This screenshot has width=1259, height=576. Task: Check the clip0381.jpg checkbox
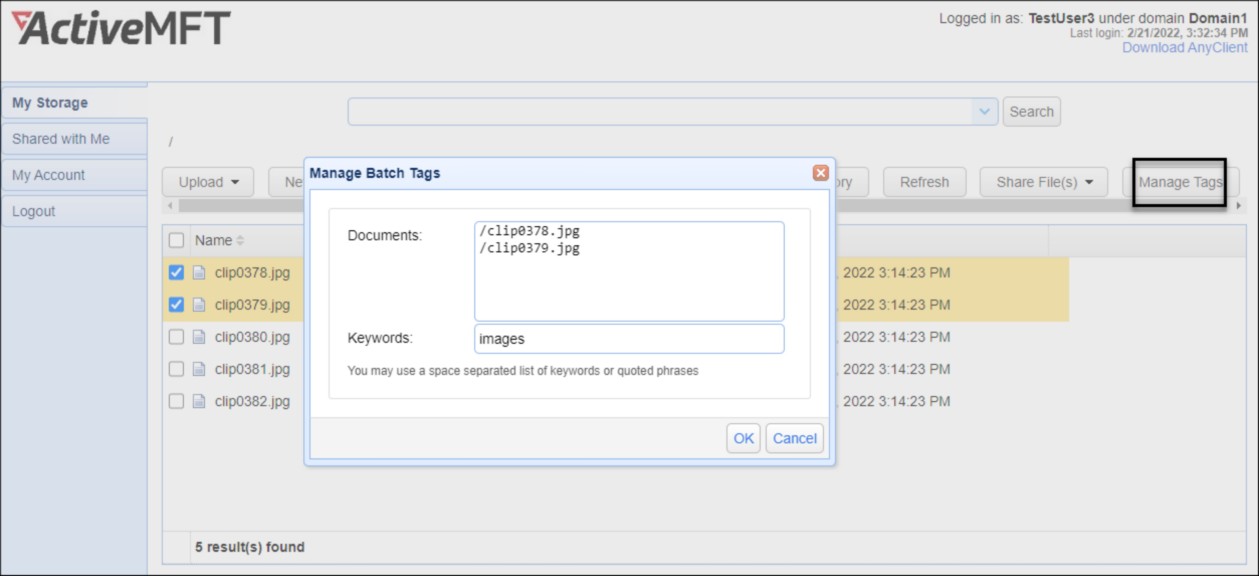(x=177, y=369)
